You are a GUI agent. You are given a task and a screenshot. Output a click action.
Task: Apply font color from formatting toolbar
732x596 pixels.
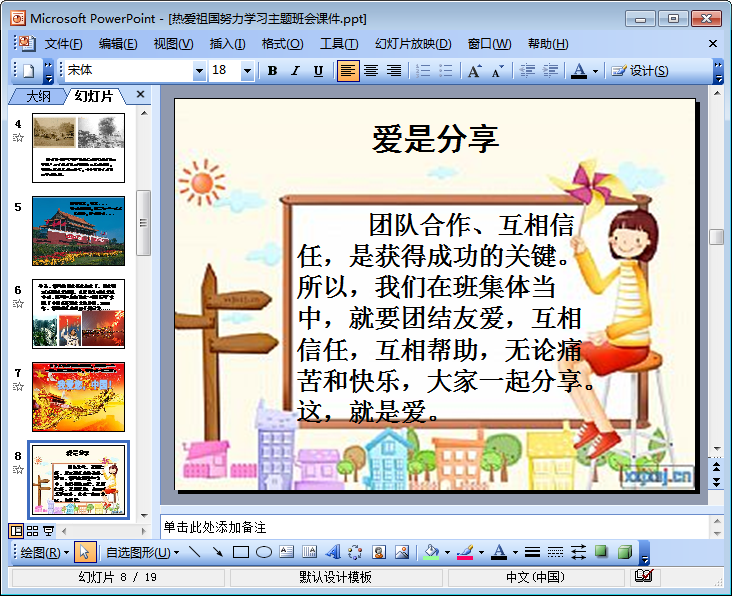[579, 71]
